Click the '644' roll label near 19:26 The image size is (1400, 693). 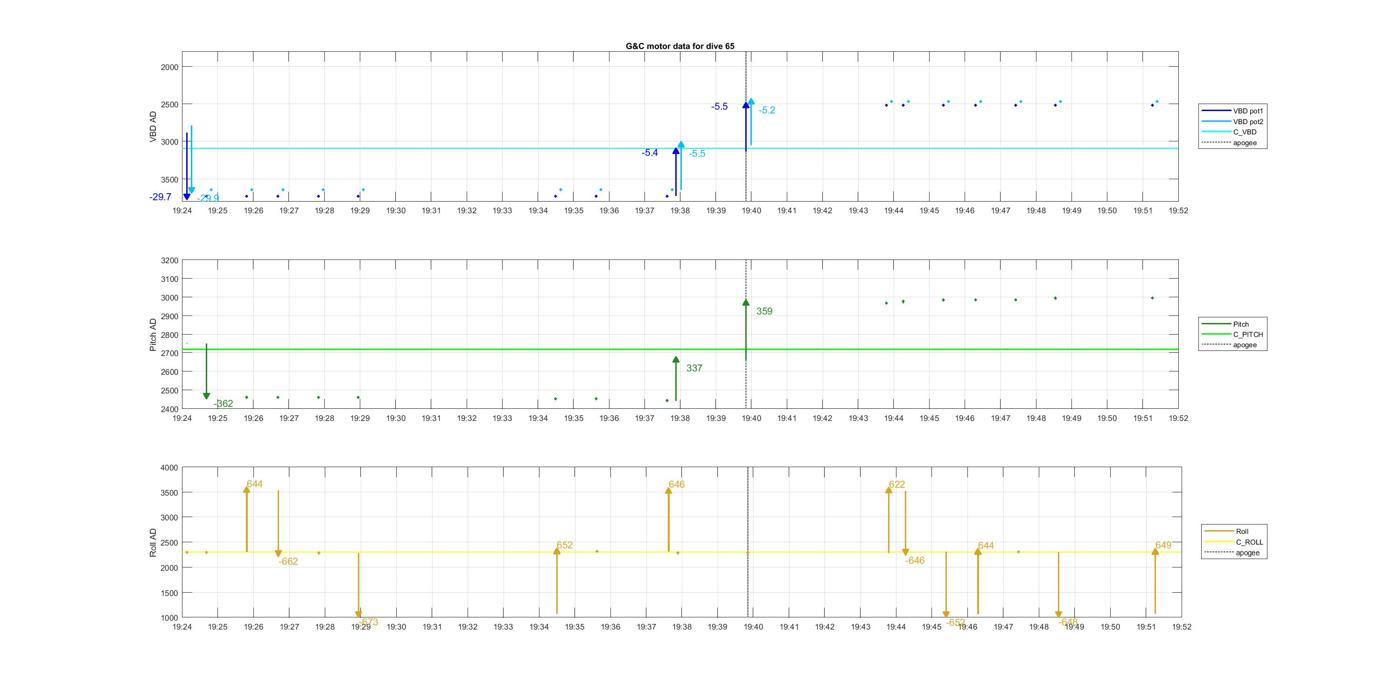(x=255, y=485)
